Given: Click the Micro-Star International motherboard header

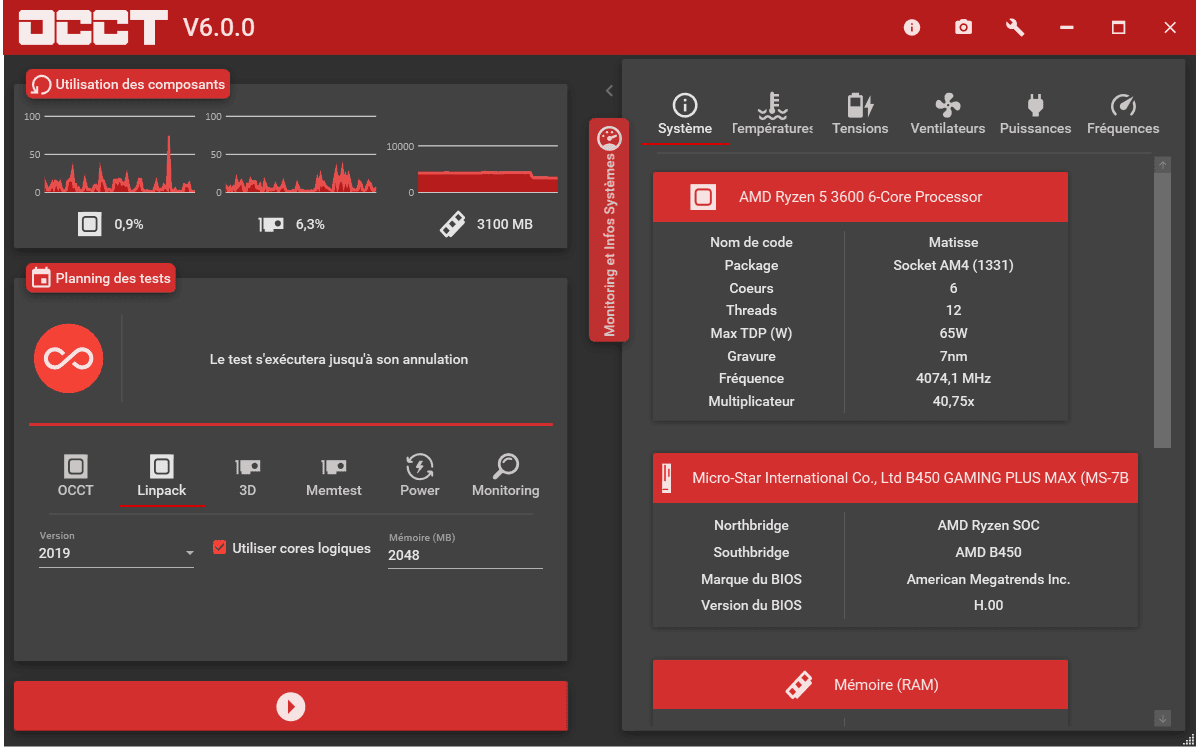Looking at the screenshot, I should (895, 478).
